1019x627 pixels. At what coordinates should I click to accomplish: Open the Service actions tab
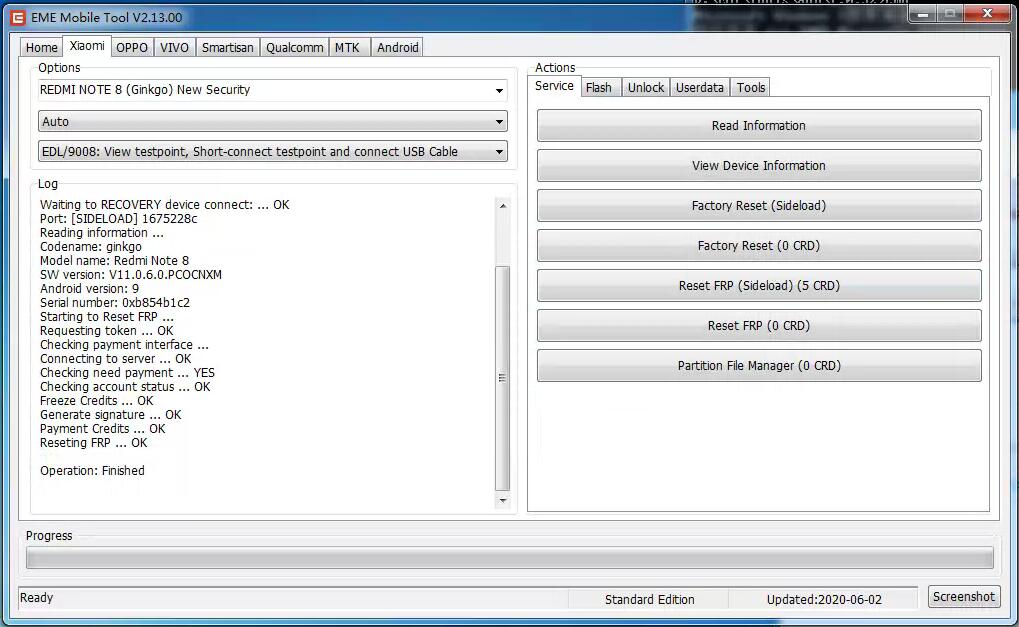coord(554,86)
